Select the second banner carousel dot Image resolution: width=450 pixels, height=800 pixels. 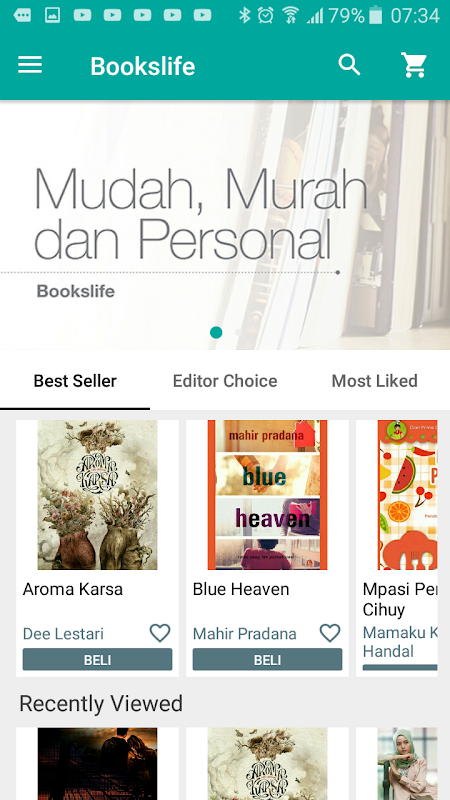[238, 333]
